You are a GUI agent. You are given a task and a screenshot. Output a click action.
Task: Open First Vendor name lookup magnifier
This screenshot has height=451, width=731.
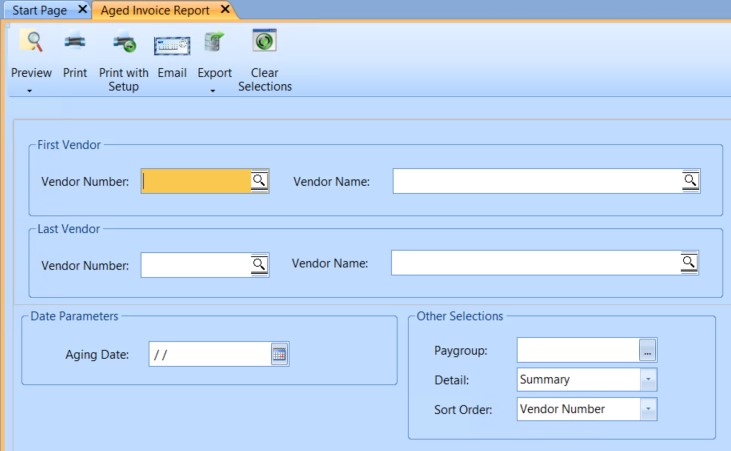pos(690,180)
